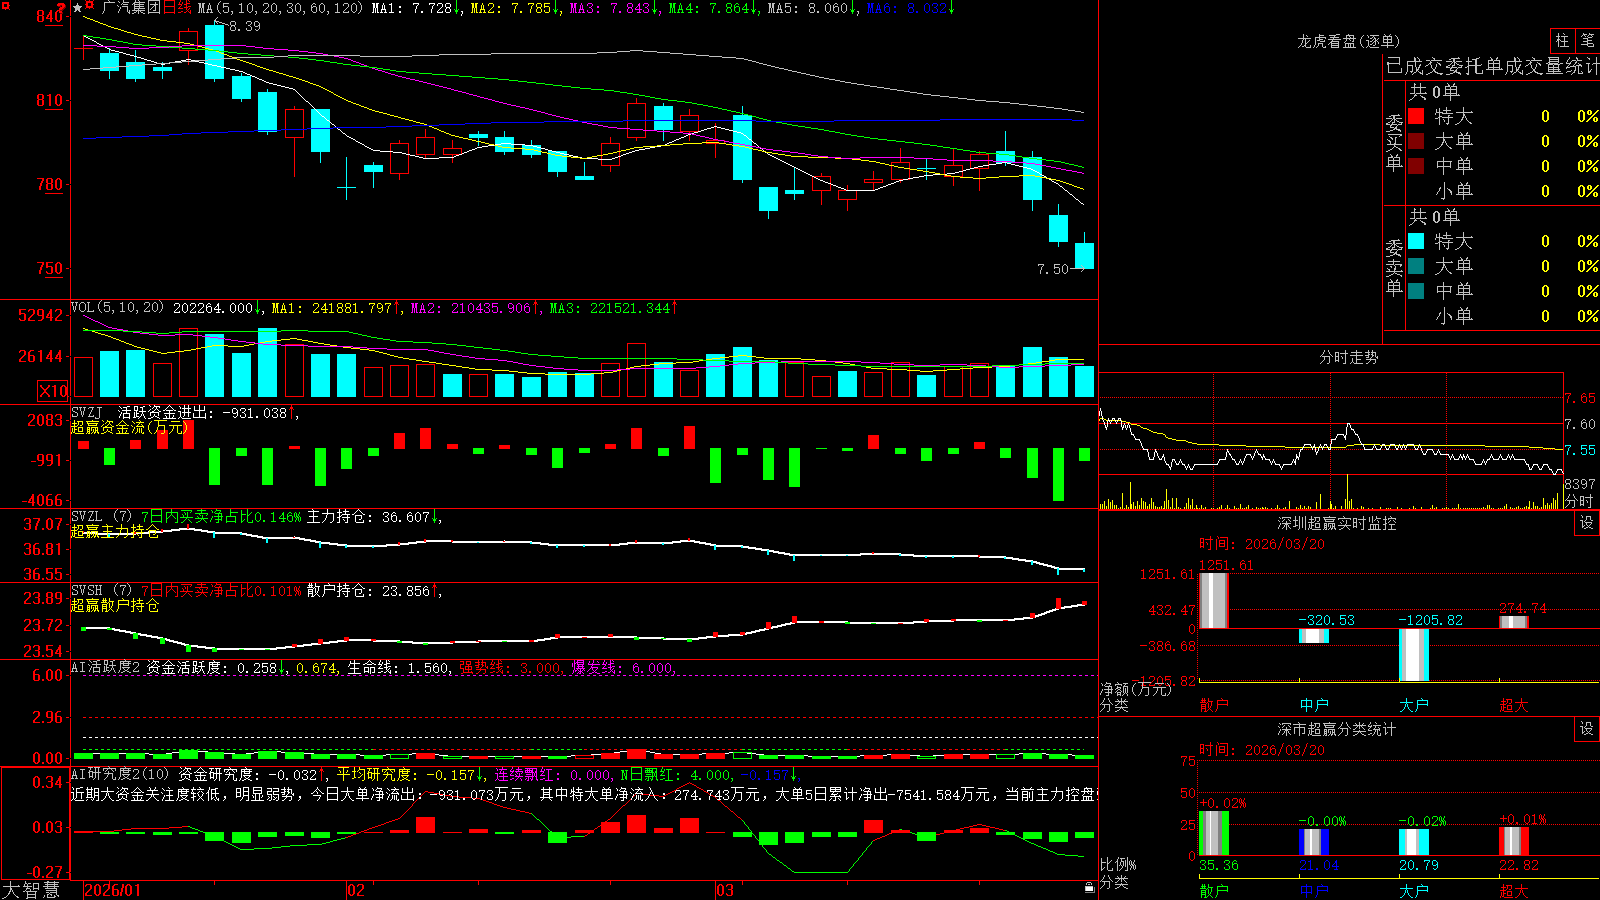The width and height of the screenshot is (1600, 900).
Task: Switch to 笔 (tick) view in 龙虎看盘
Action: point(1587,40)
